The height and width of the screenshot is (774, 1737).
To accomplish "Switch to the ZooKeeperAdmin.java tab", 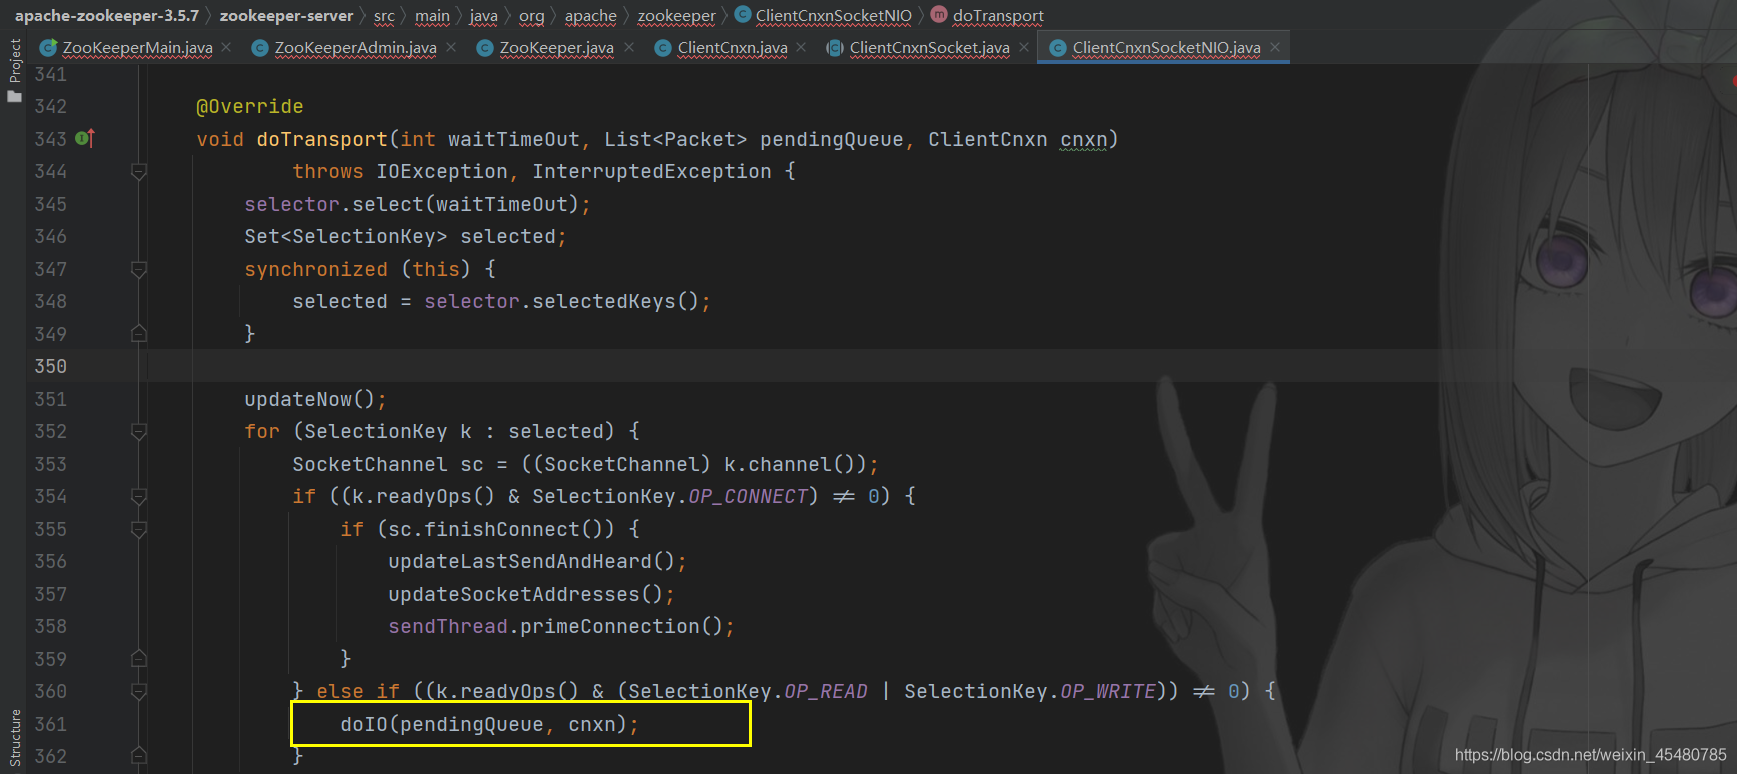I will pyautogui.click(x=355, y=47).
